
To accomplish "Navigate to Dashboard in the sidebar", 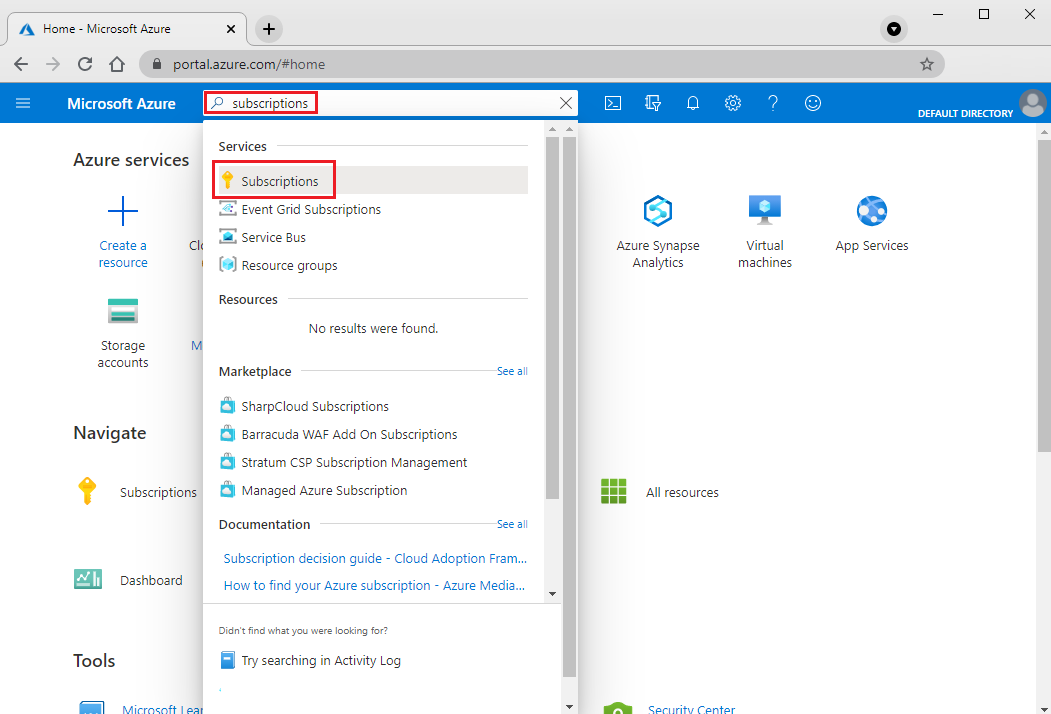I will (x=151, y=580).
